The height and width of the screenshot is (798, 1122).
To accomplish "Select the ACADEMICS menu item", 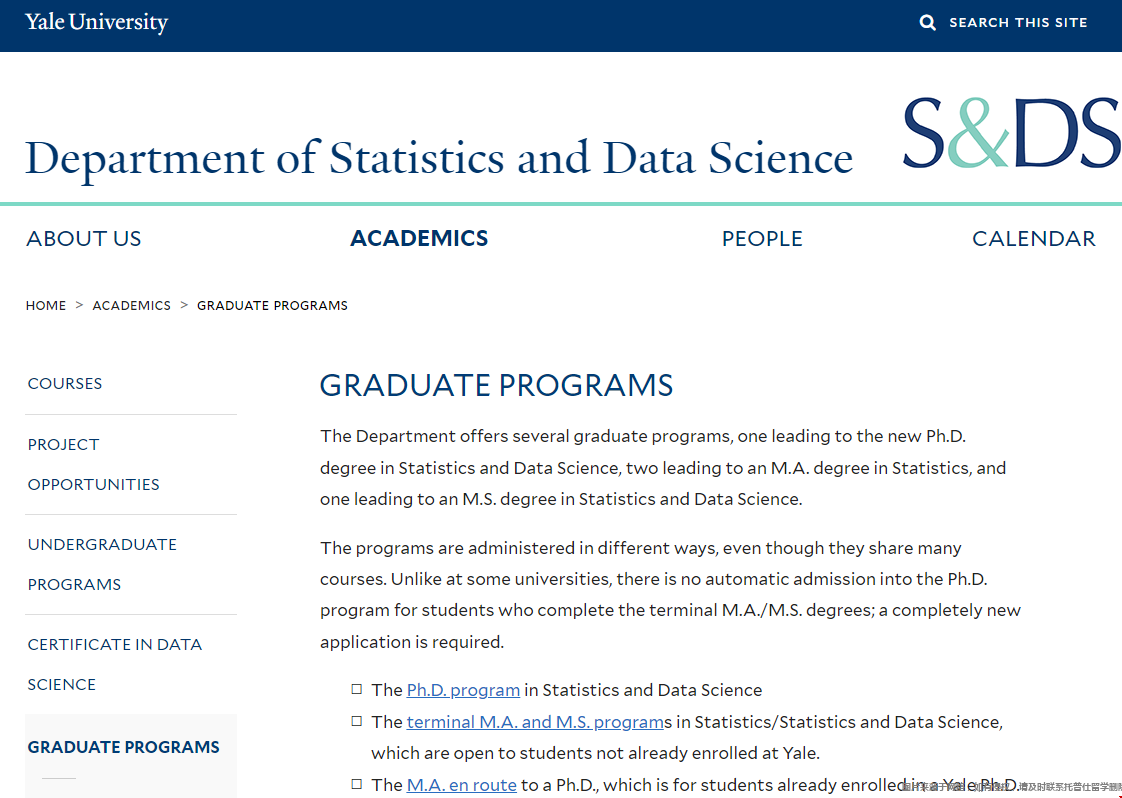I will click(x=419, y=238).
